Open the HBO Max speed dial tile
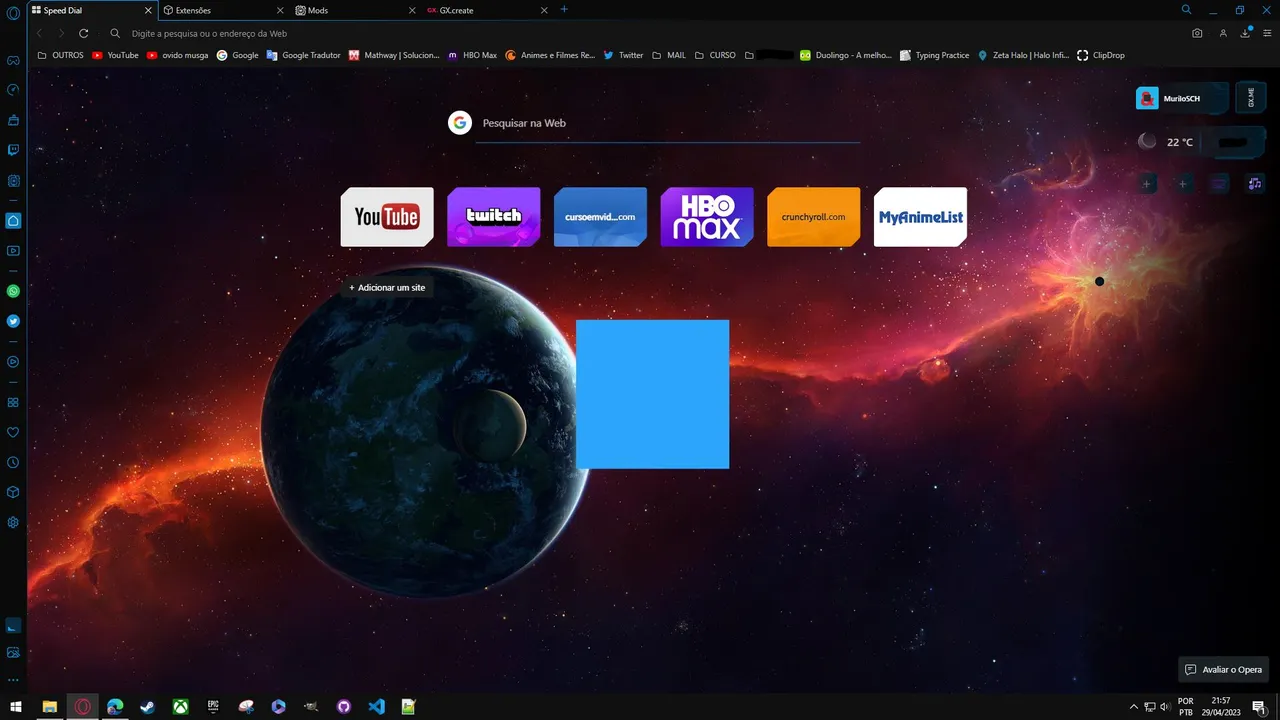Image resolution: width=1280 pixels, height=720 pixels. [707, 217]
